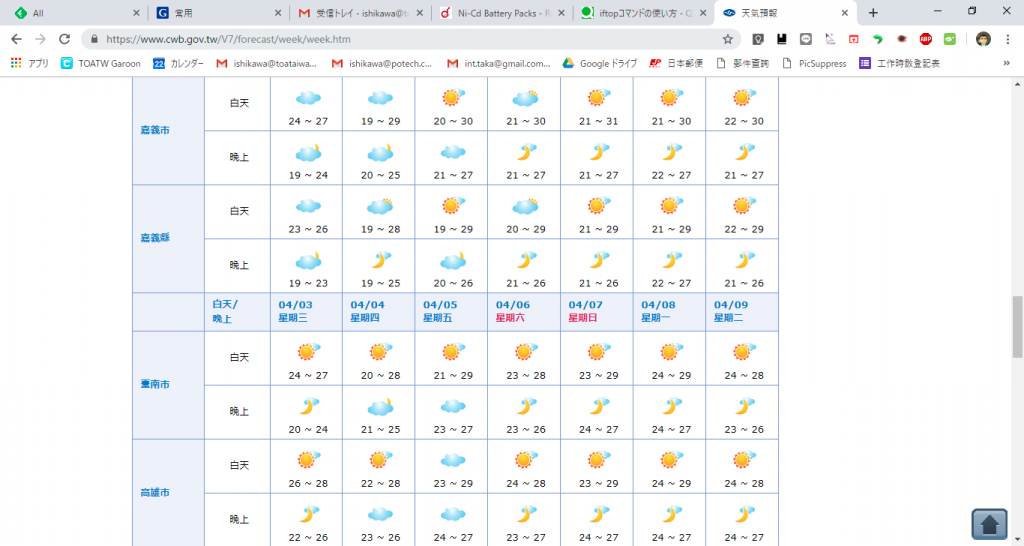Click the 嘉義市 city link
The image size is (1024, 546).
(x=155, y=130)
